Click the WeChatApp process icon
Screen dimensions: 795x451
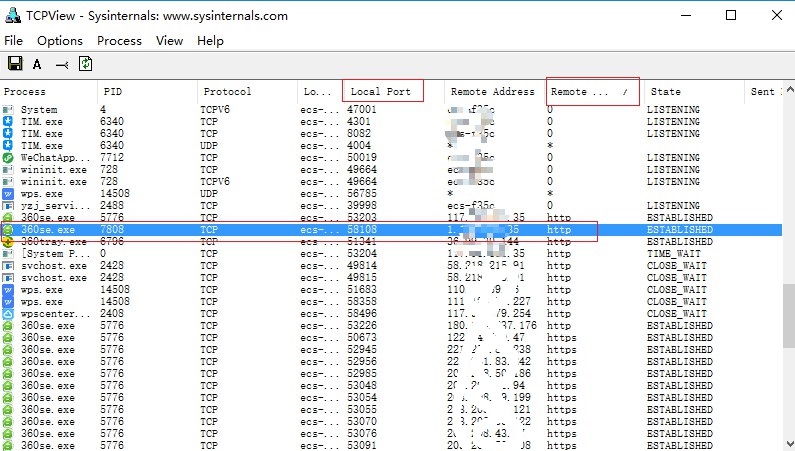coord(8,157)
